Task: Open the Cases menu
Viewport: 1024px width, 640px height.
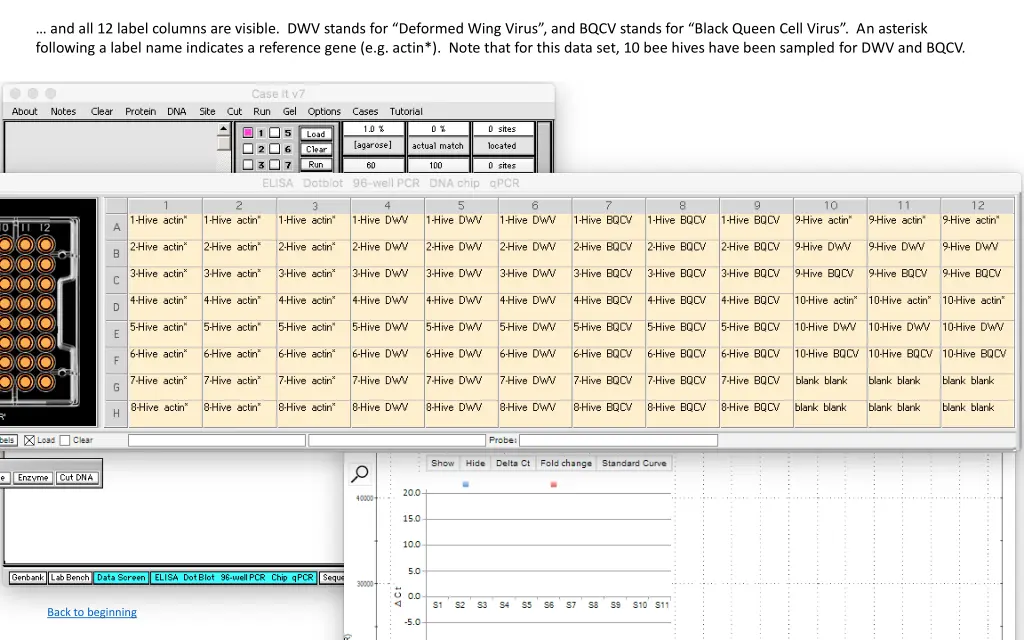Action: [x=365, y=112]
